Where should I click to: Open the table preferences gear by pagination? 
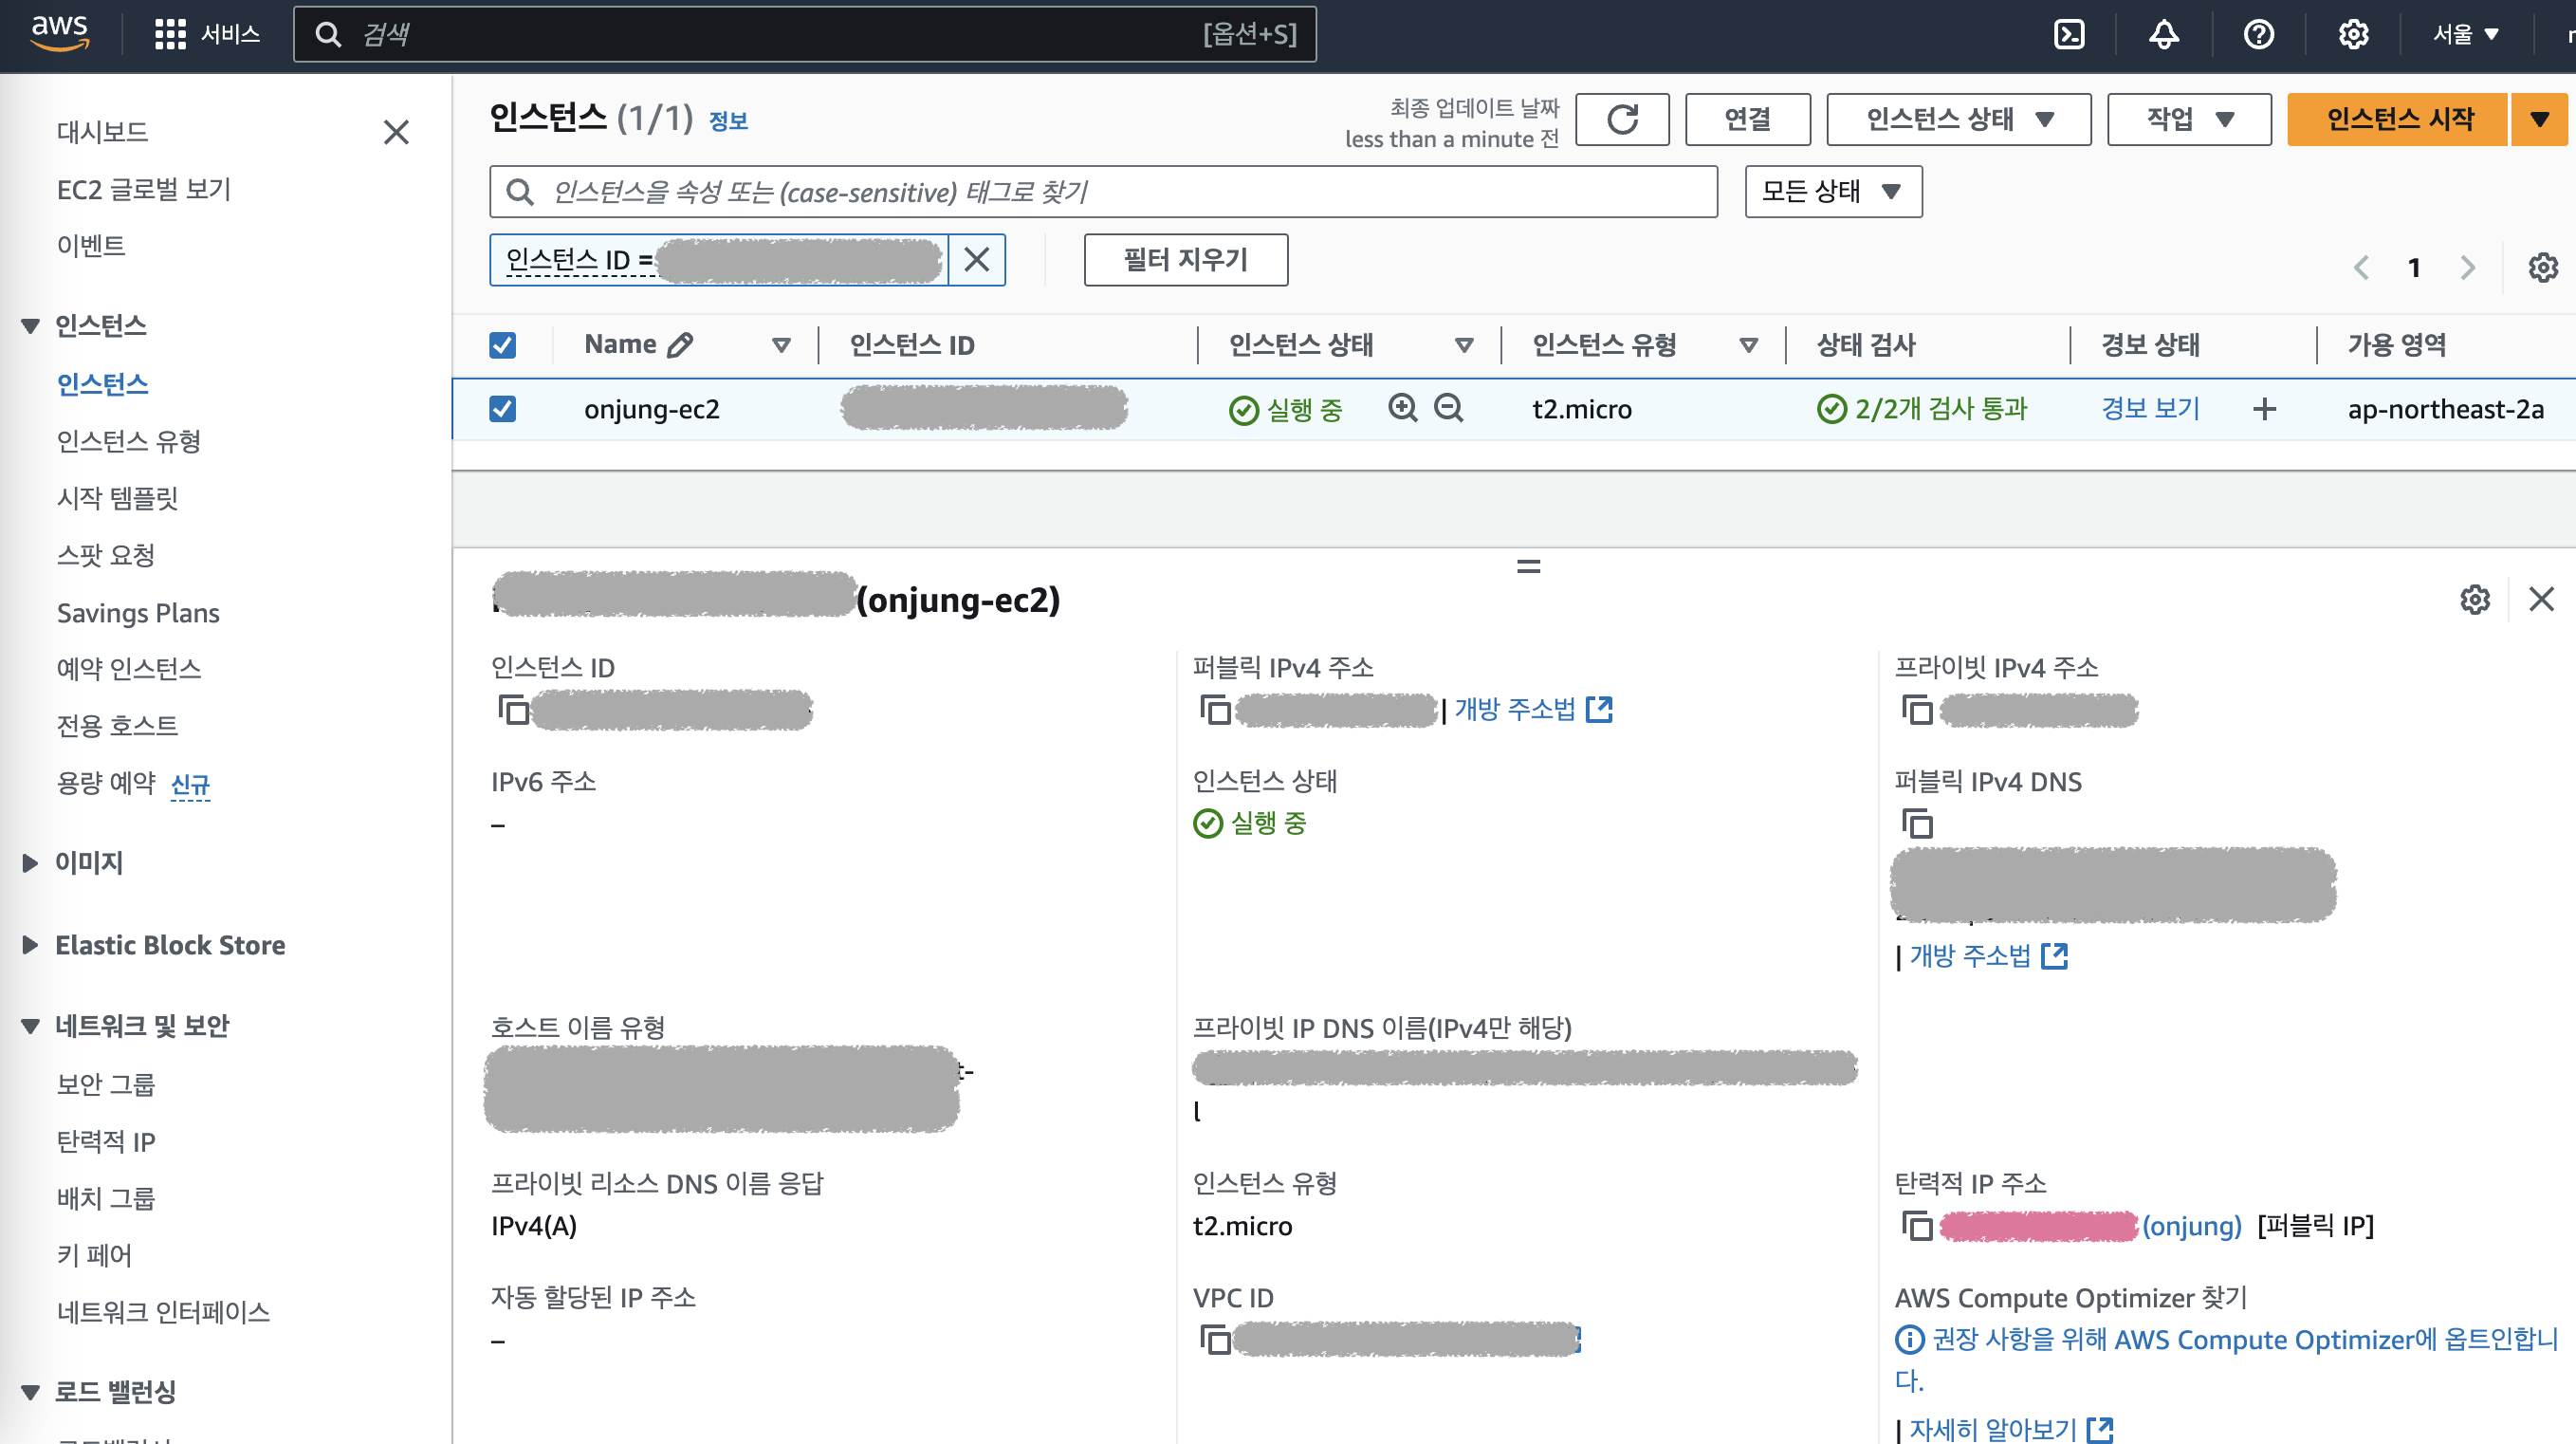pyautogui.click(x=2542, y=267)
